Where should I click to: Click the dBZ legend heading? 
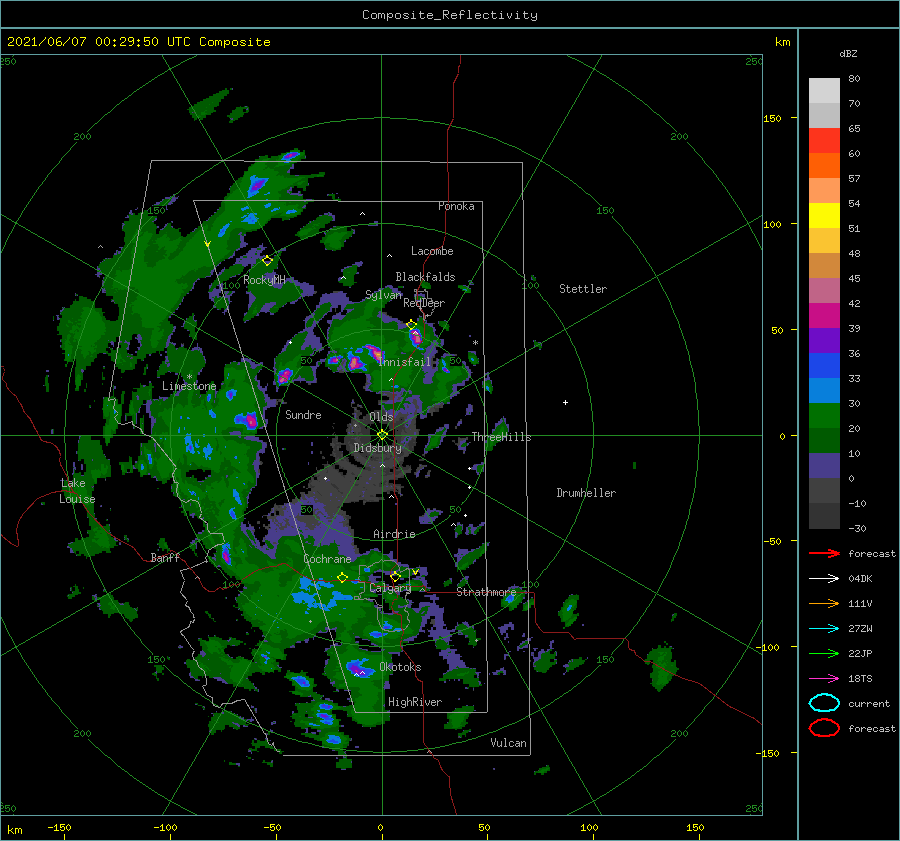(848, 53)
